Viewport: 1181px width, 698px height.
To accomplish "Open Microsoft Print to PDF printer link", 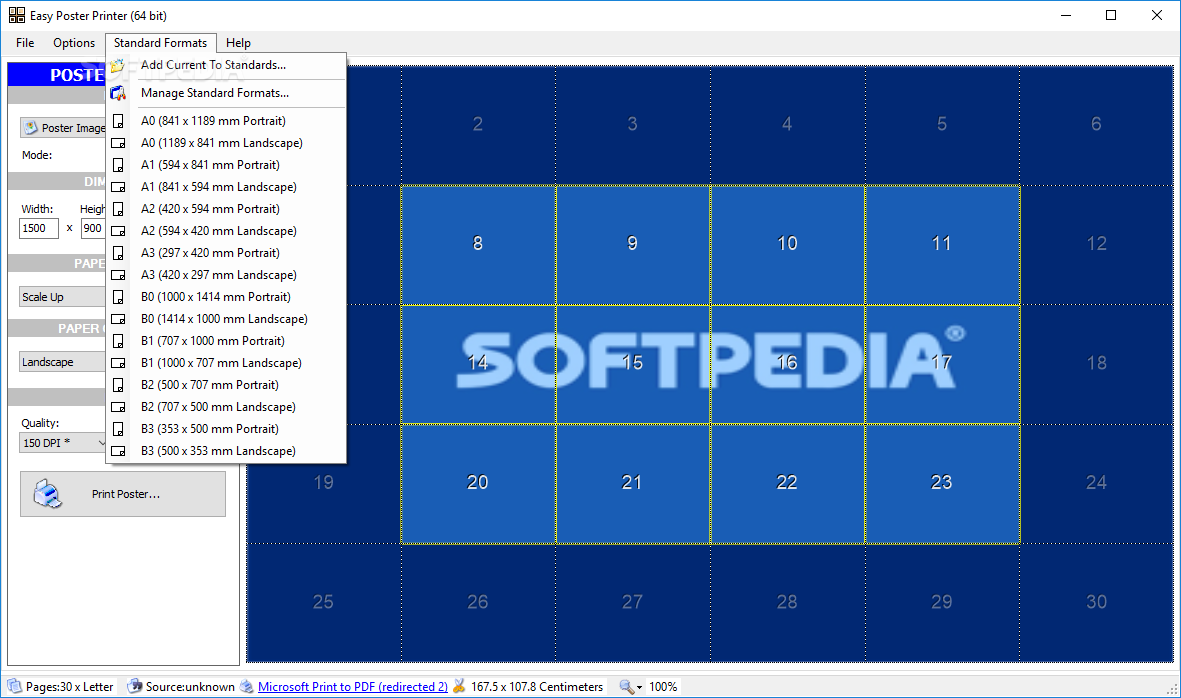I will coord(352,687).
